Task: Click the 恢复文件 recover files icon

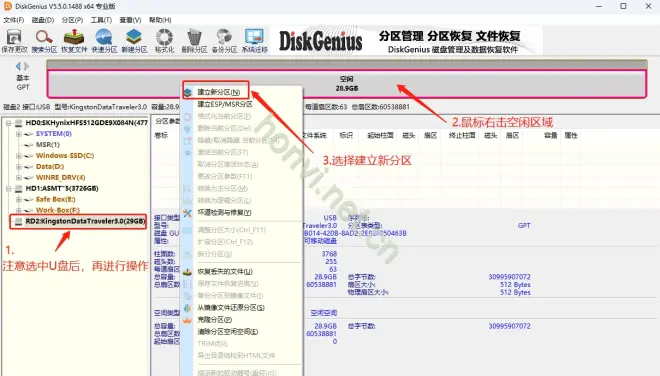Action: [x=74, y=41]
